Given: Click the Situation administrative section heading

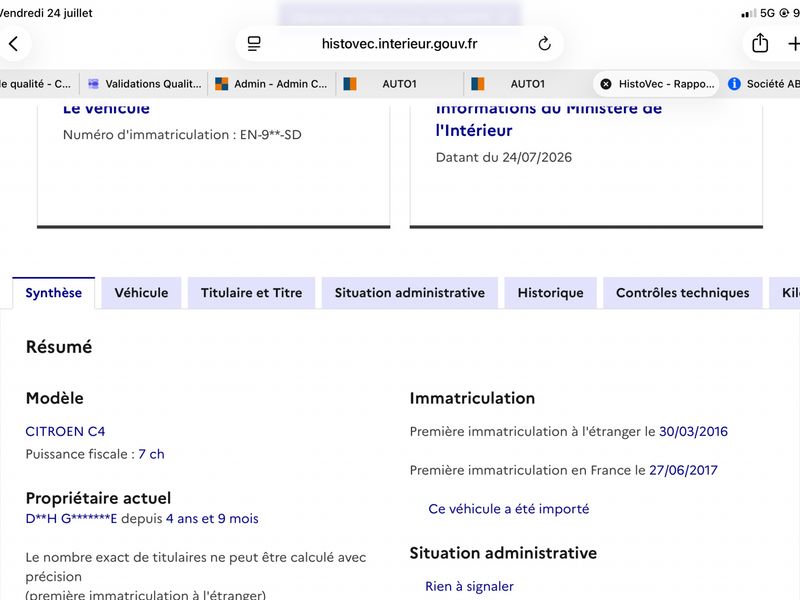Looking at the screenshot, I should click(x=503, y=553).
